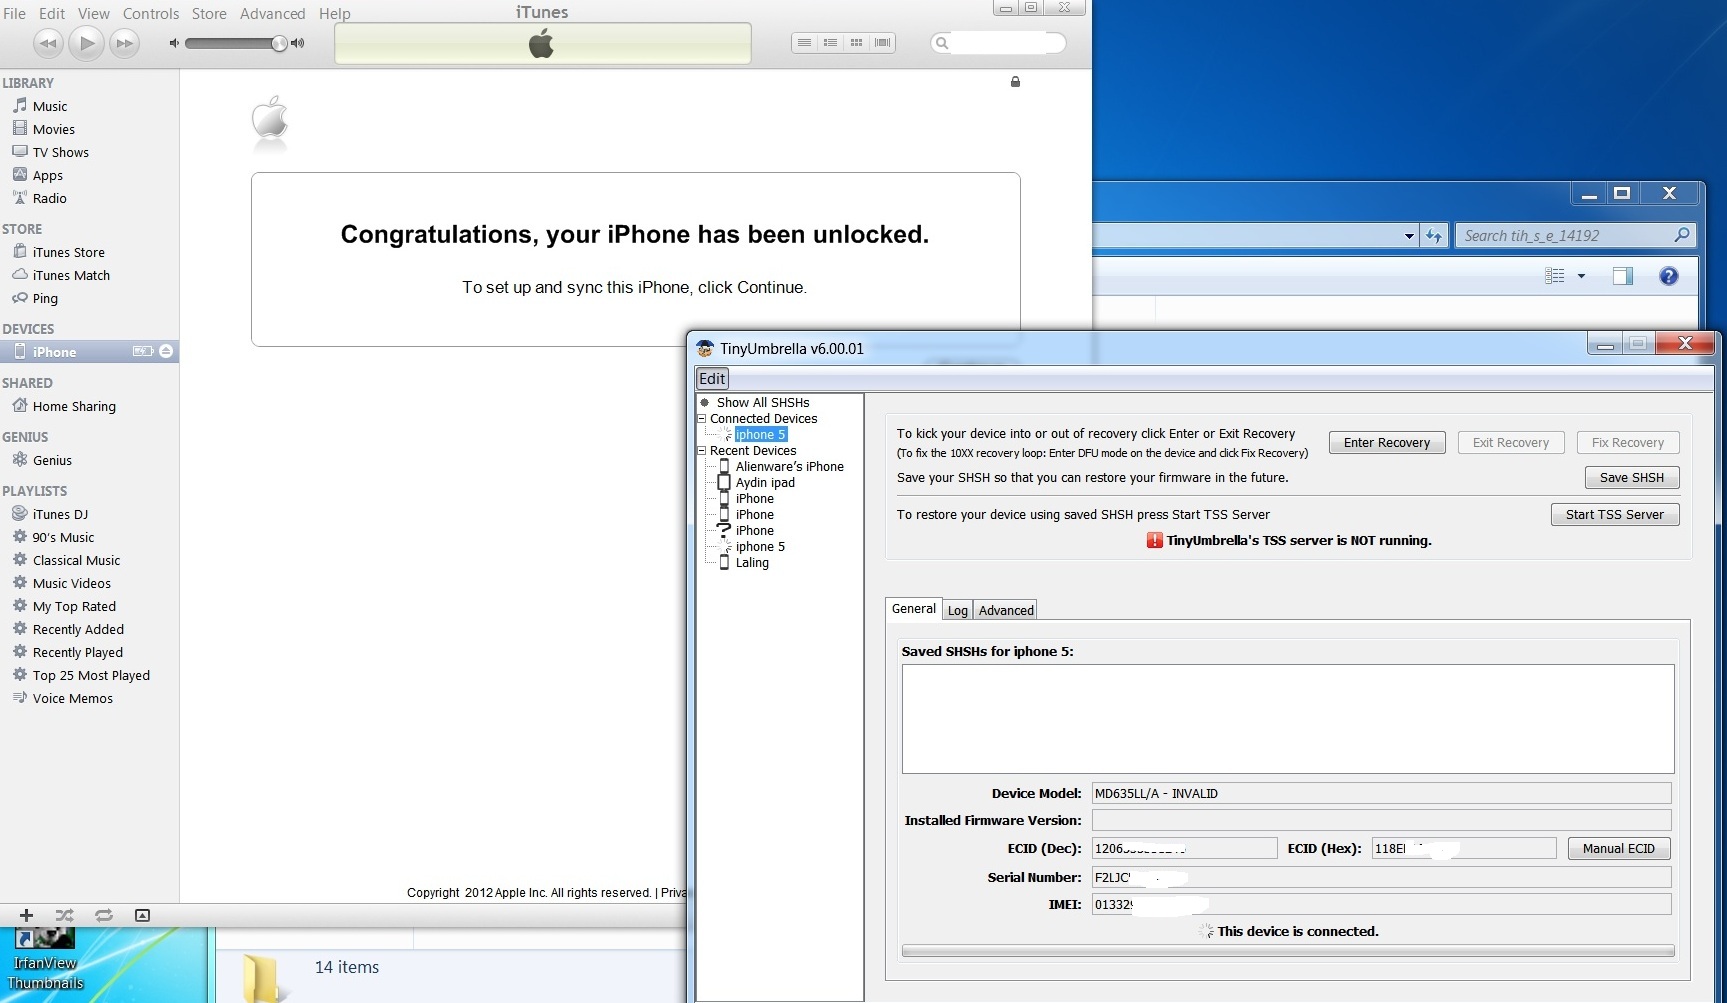Select Genius in iTunes sidebar
Screen dimensions: 1727x1003
point(52,460)
